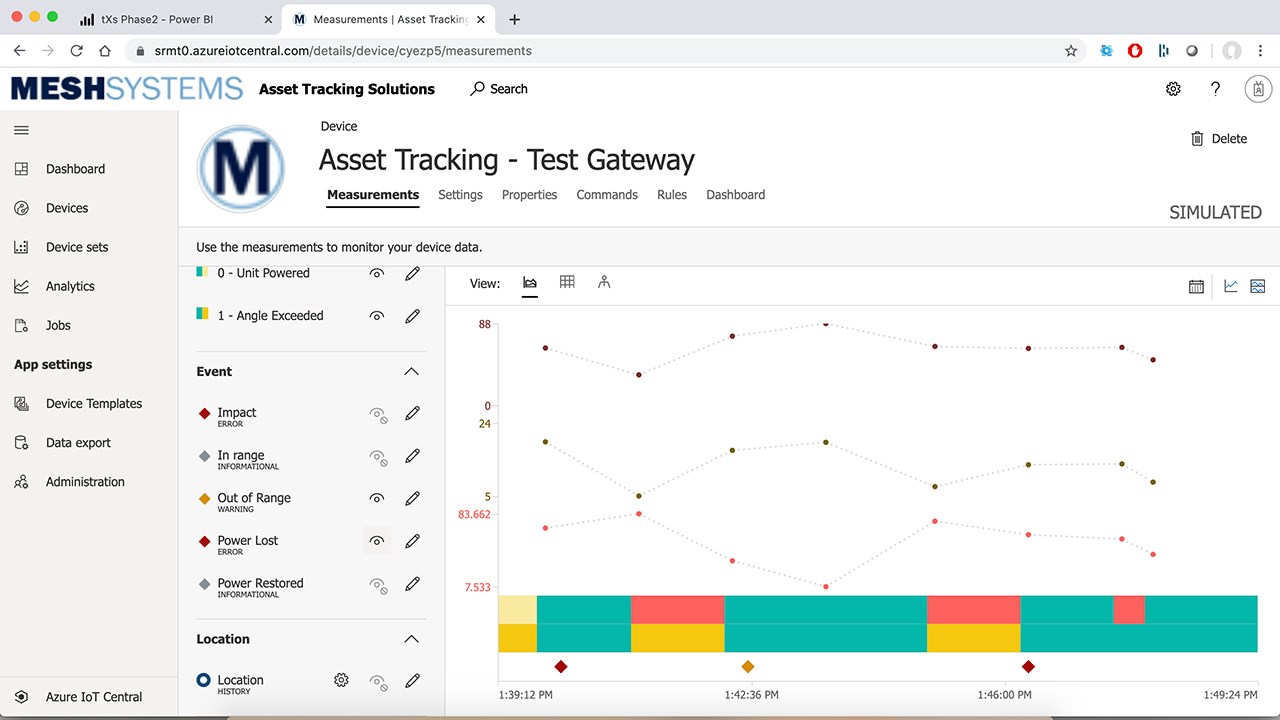Edit the 1 - Angle Exceeded measurement

tap(412, 316)
